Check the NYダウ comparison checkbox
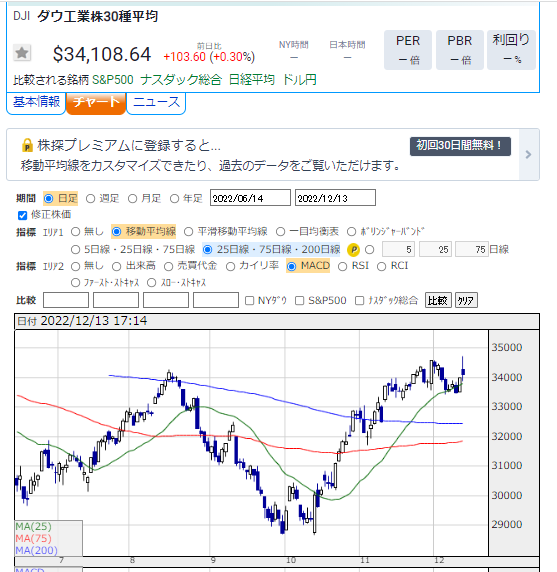Viewport: 557px width, 572px height. click(x=250, y=301)
